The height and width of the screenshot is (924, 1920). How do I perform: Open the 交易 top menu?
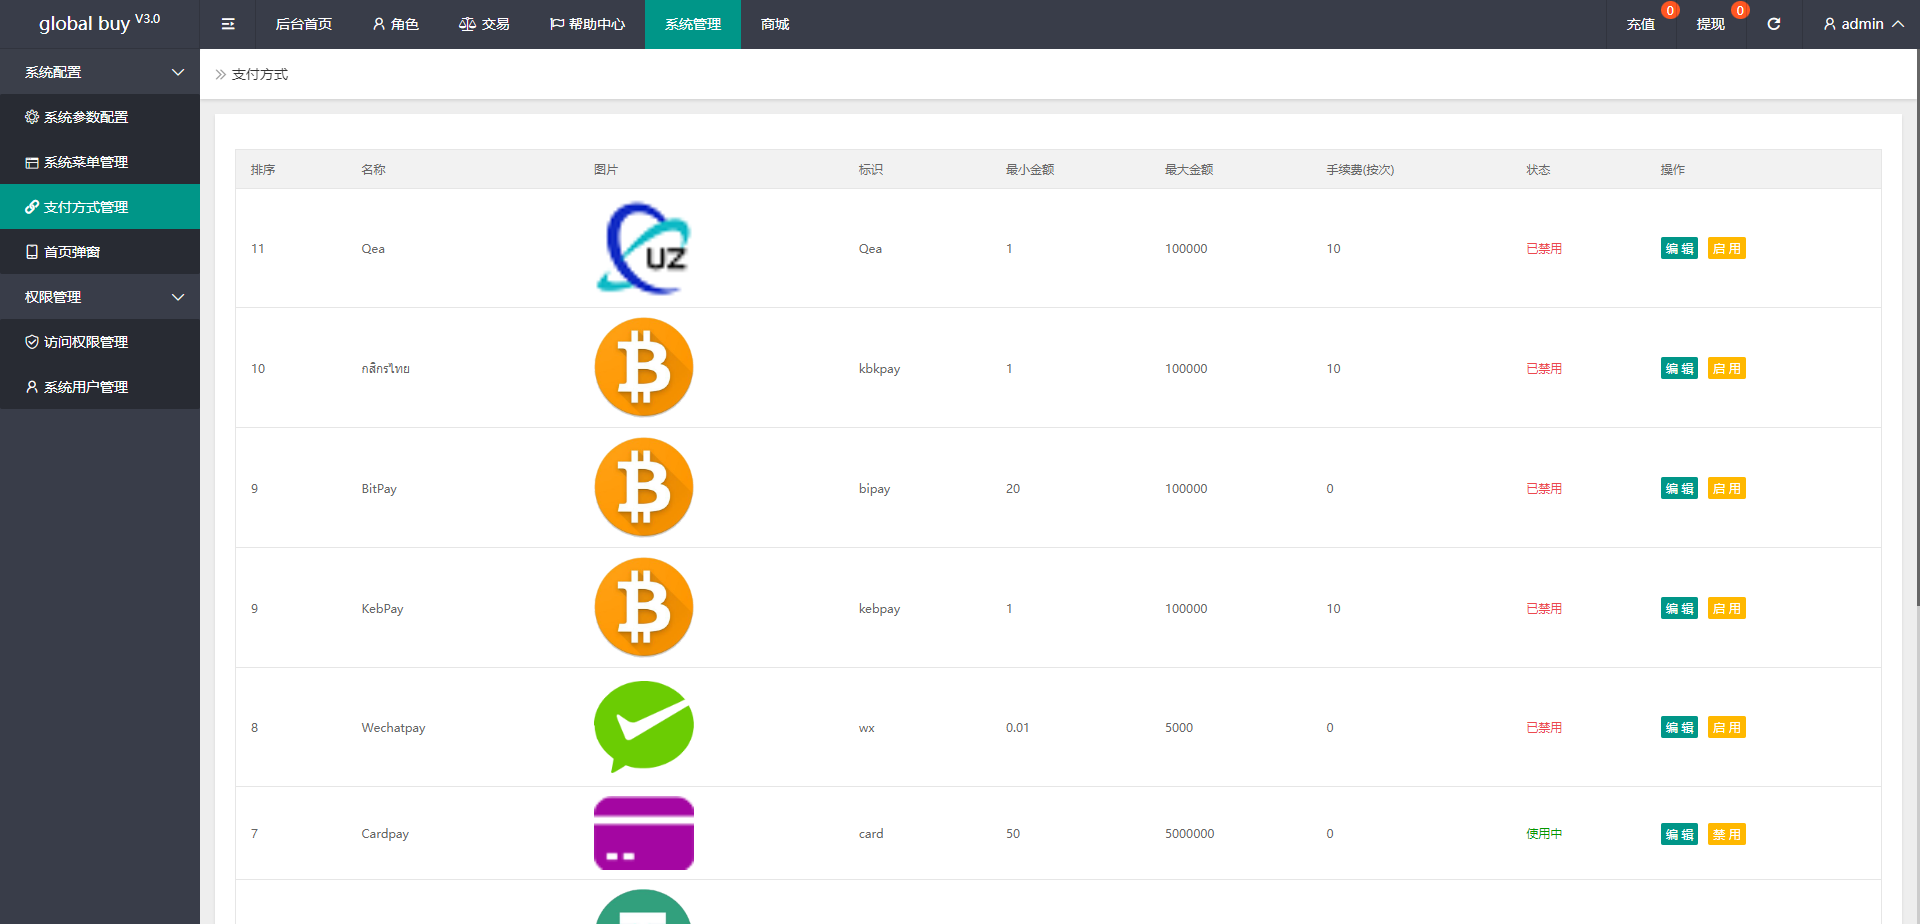(484, 24)
